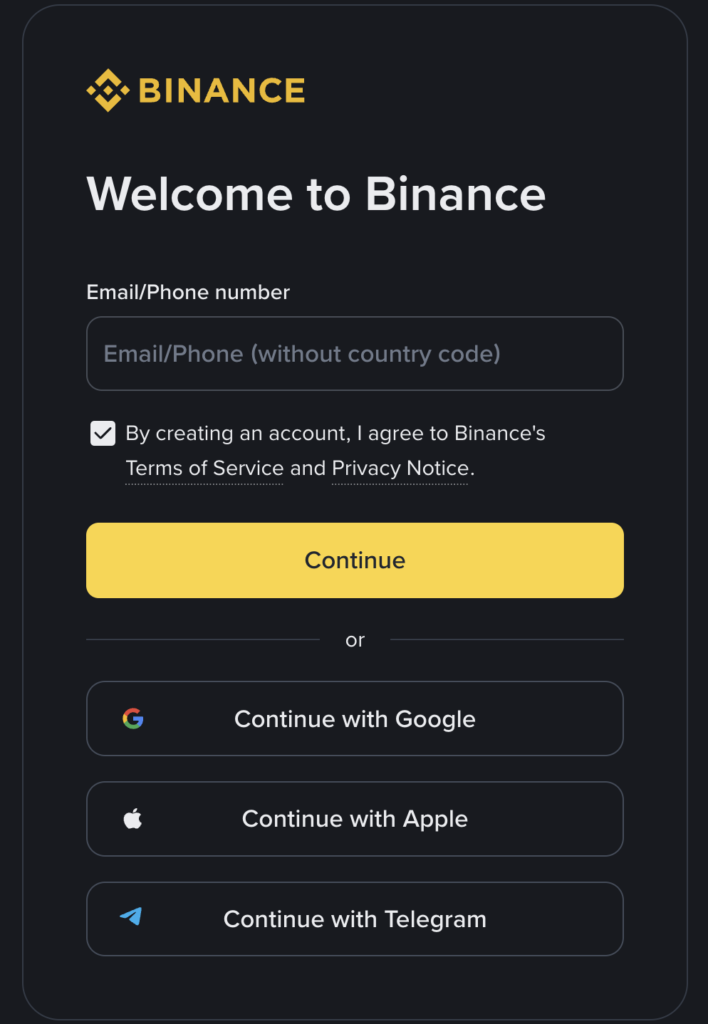Click the Email/Phone number field label
Image resolution: width=708 pixels, height=1024 pixels.
pos(188,292)
